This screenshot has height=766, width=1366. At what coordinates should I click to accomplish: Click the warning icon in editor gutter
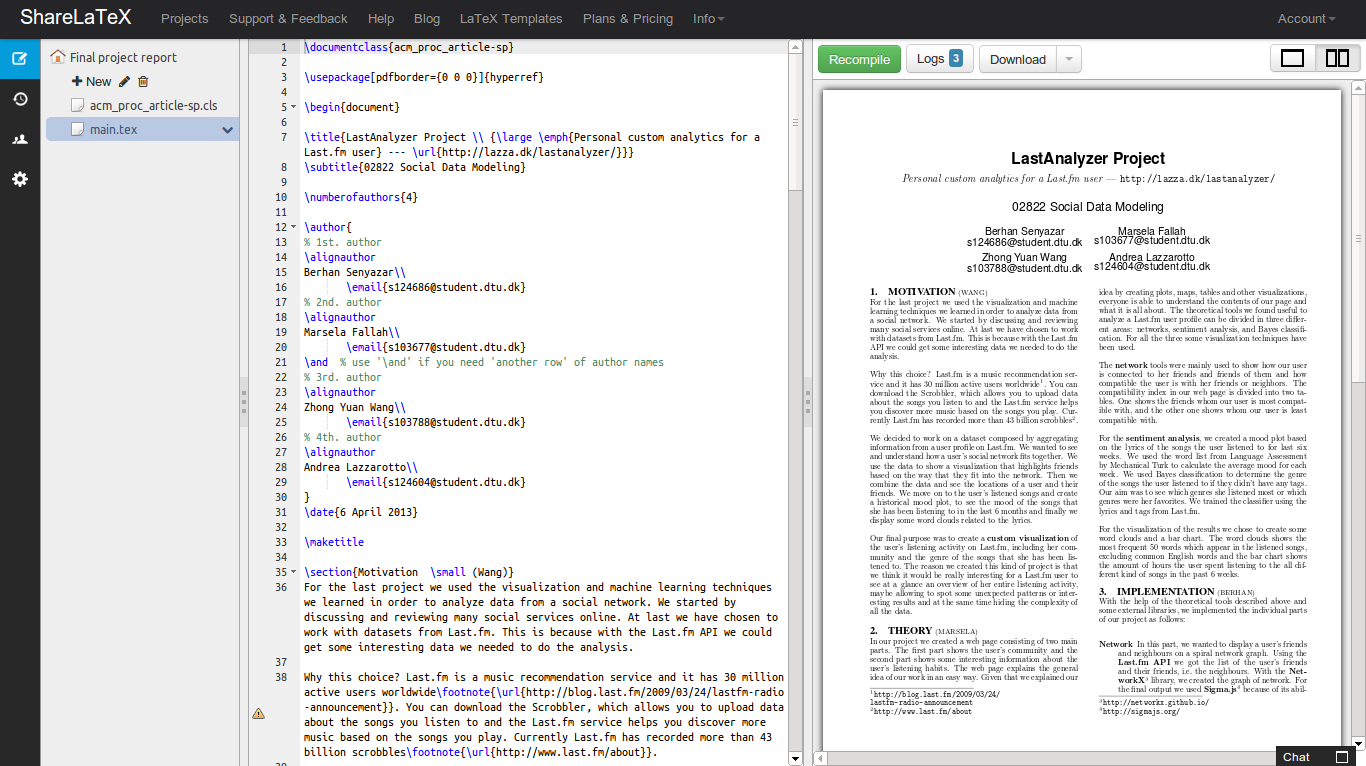(x=258, y=713)
